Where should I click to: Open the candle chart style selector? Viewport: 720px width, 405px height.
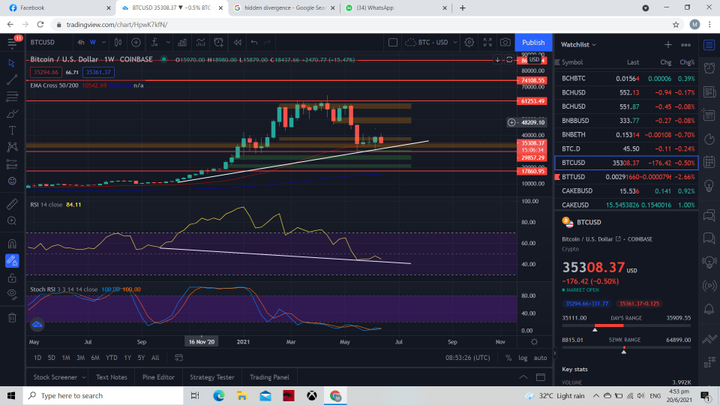118,42
